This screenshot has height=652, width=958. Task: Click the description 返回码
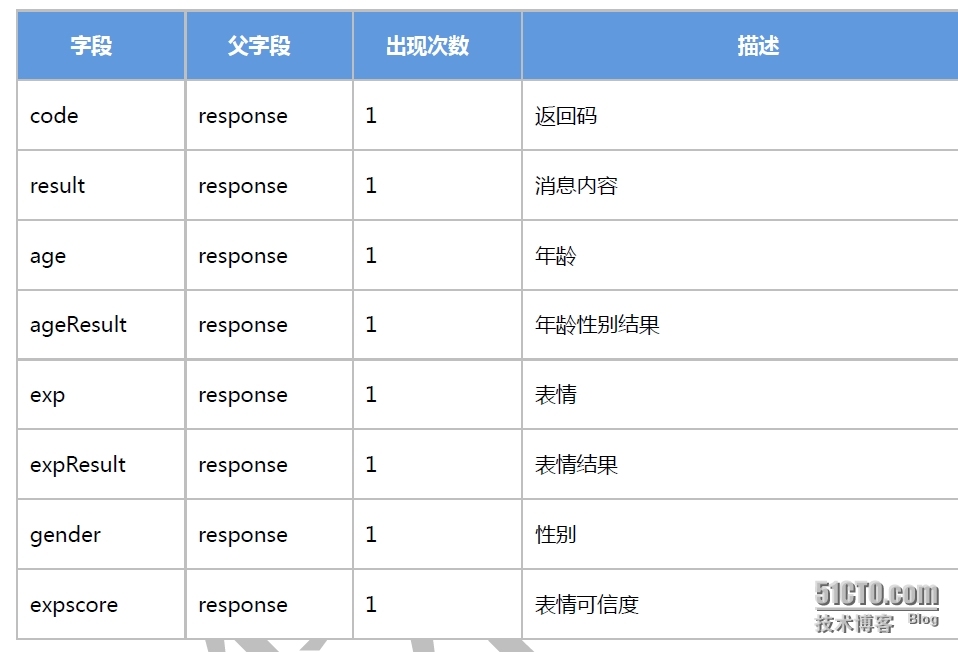[x=566, y=115]
